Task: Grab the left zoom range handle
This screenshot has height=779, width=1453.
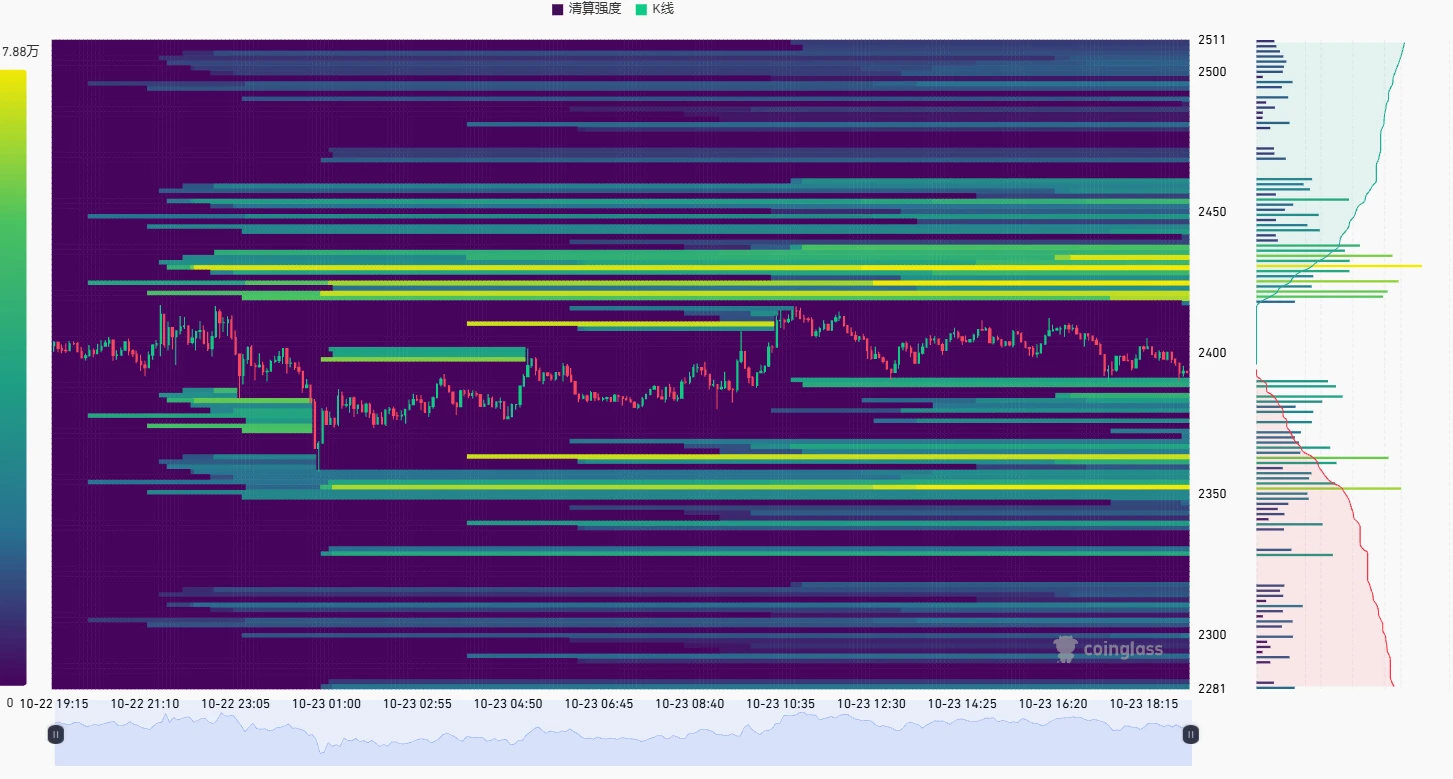Action: pos(56,734)
